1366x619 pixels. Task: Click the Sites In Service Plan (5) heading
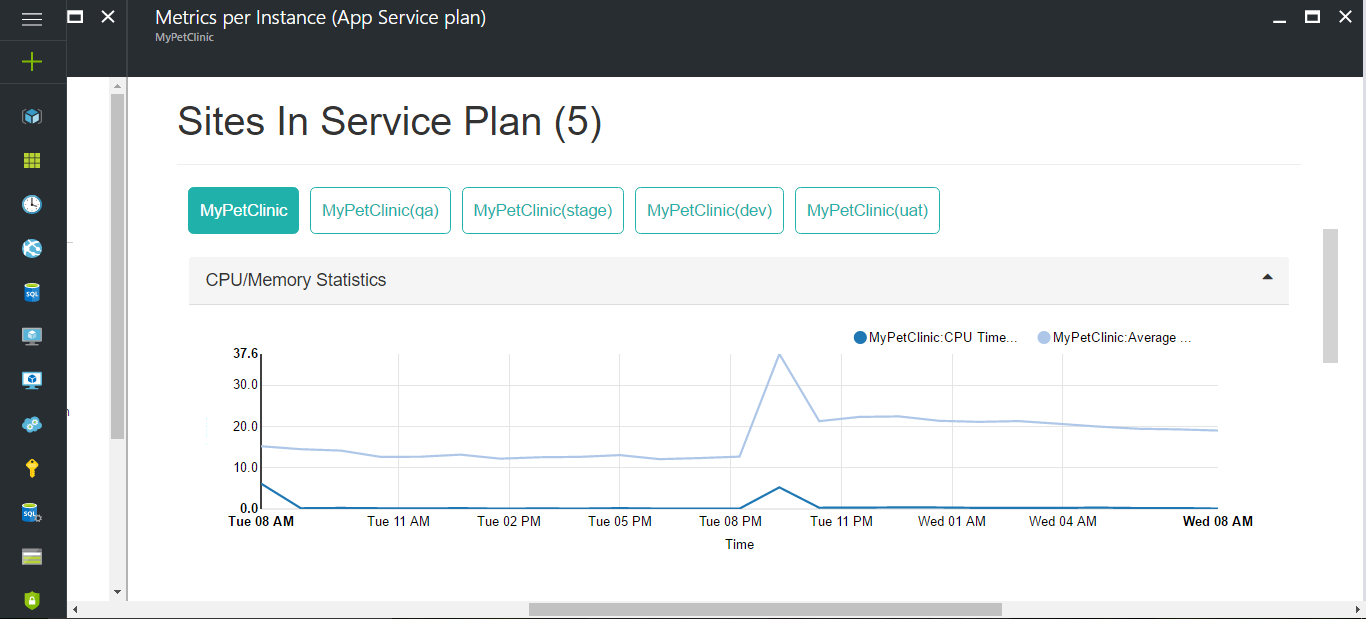pos(390,122)
